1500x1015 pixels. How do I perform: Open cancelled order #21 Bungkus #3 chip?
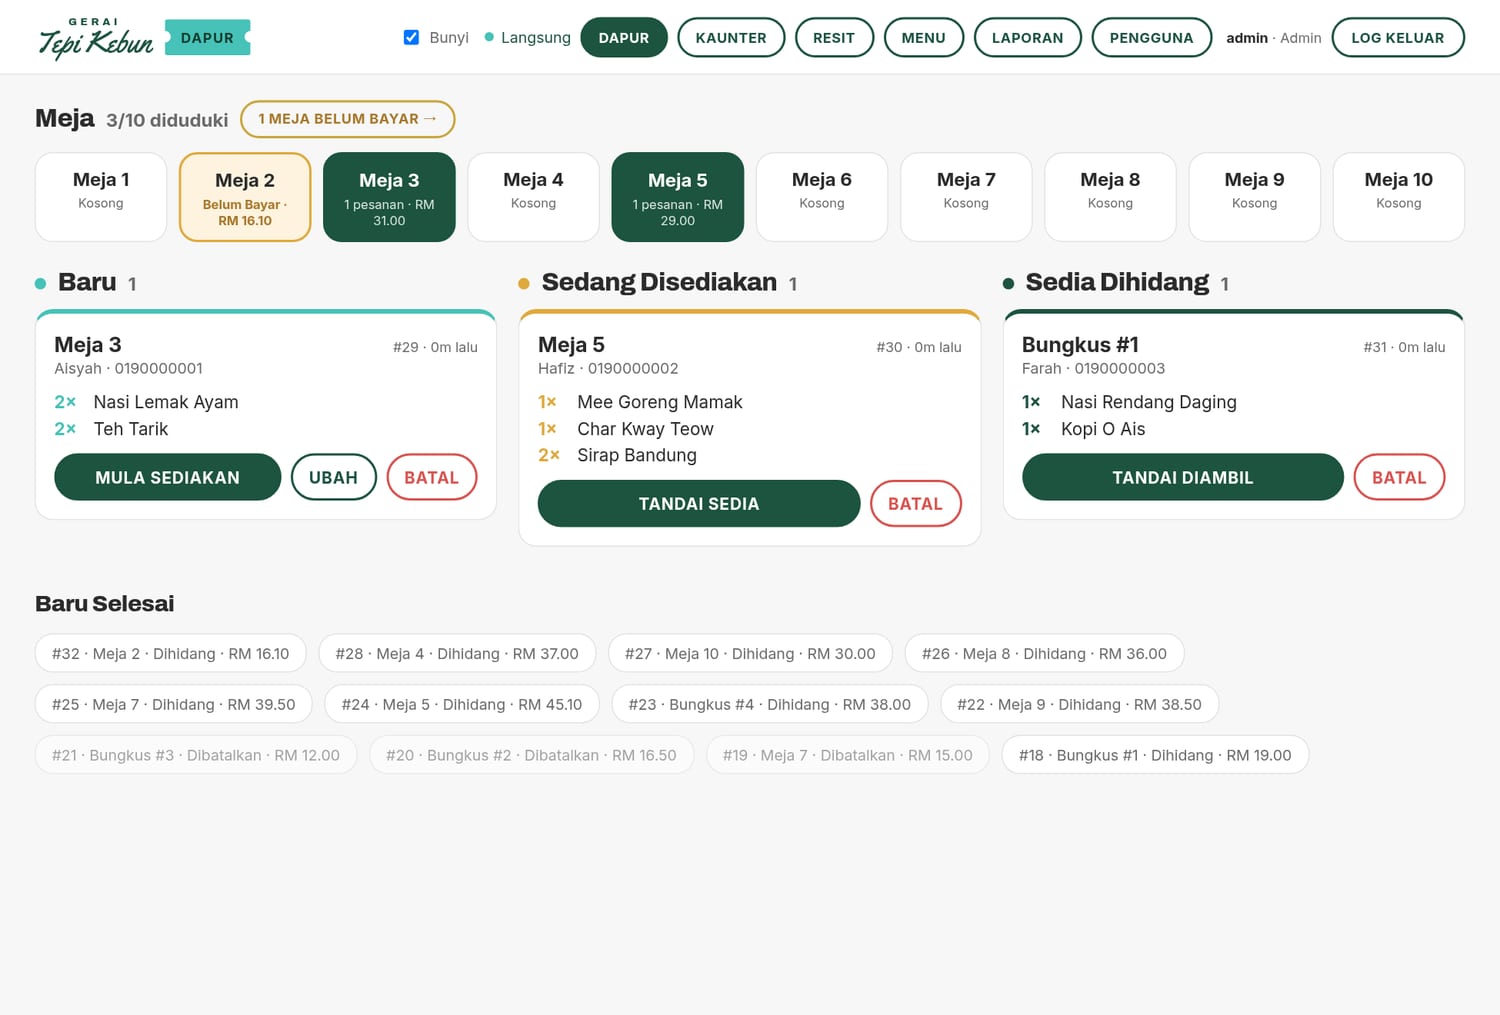196,755
